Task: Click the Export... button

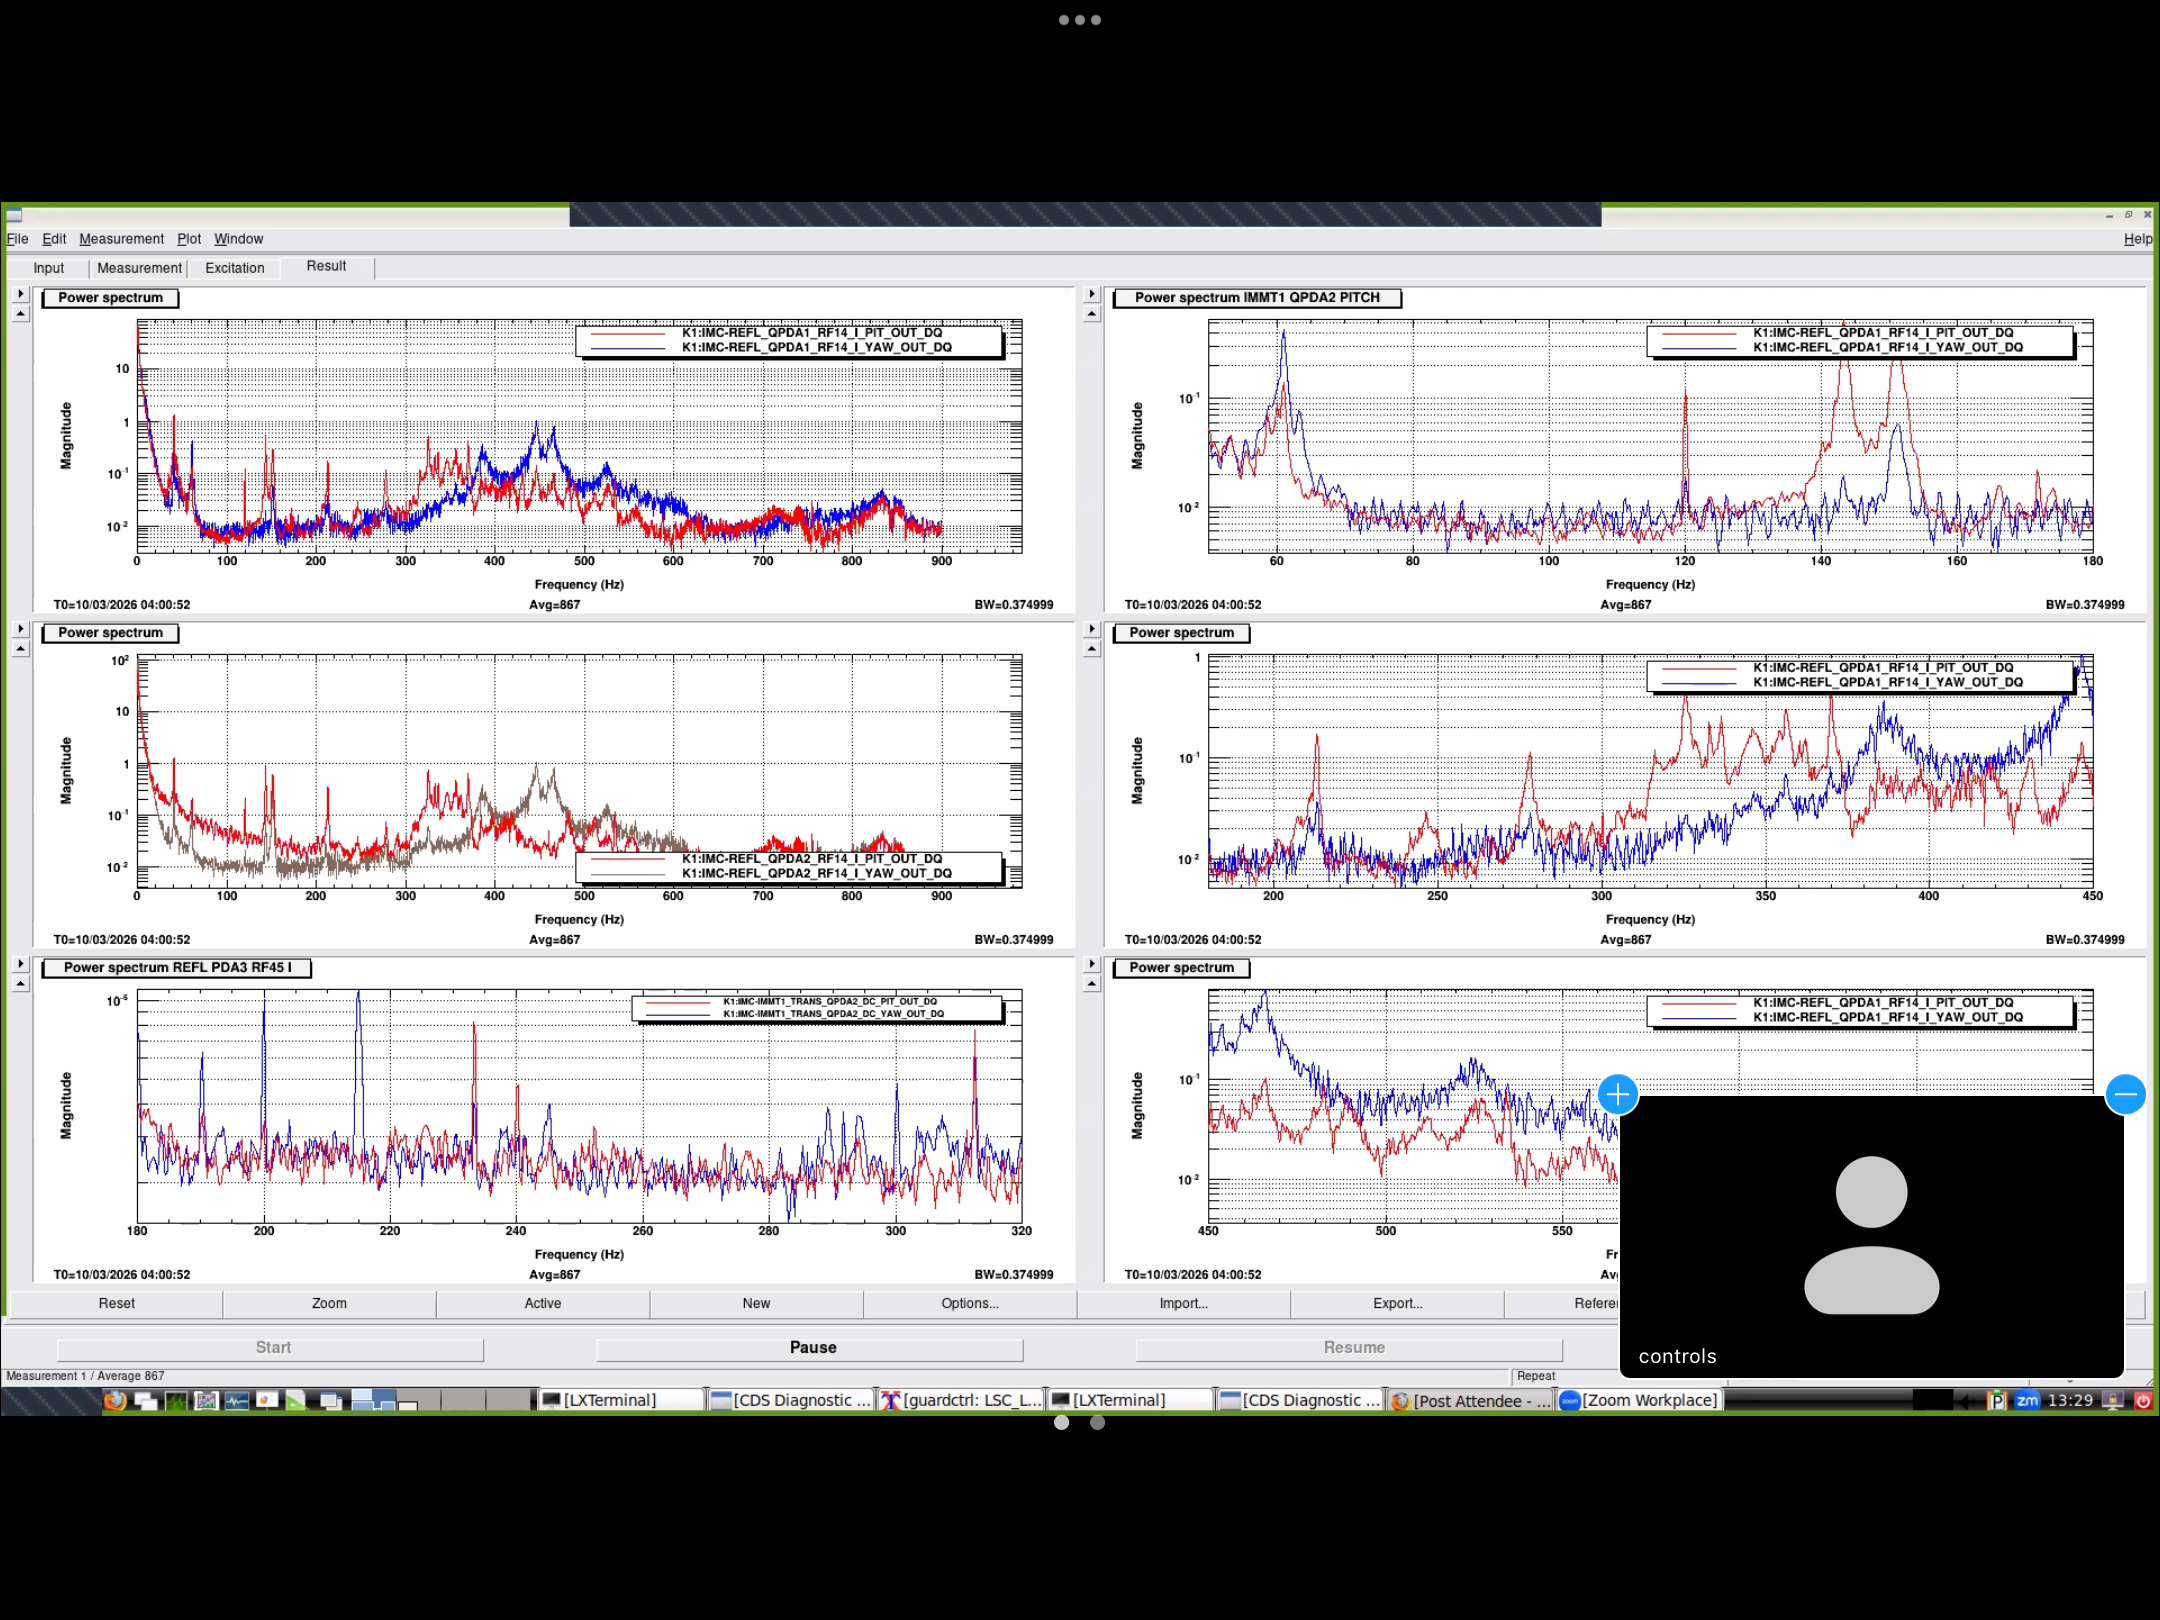Action: (x=1396, y=1303)
